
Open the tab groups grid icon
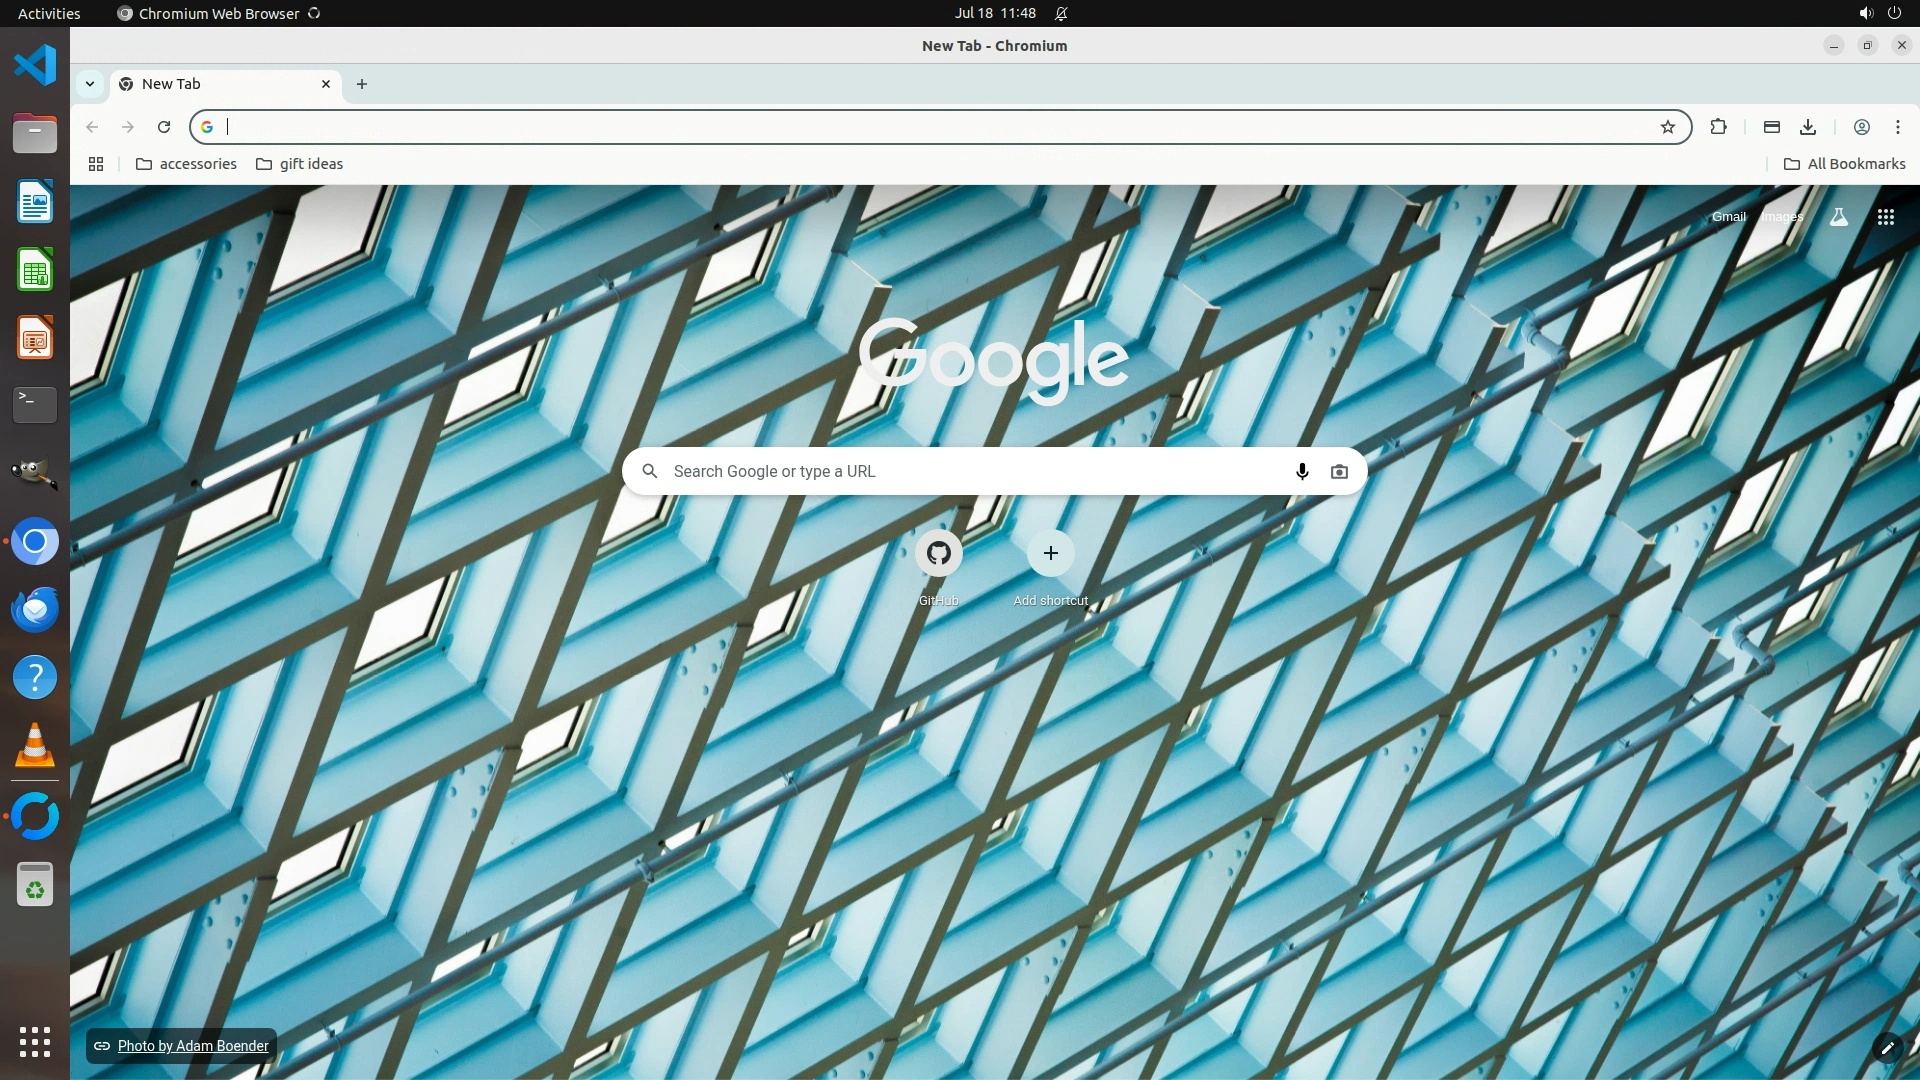point(96,164)
